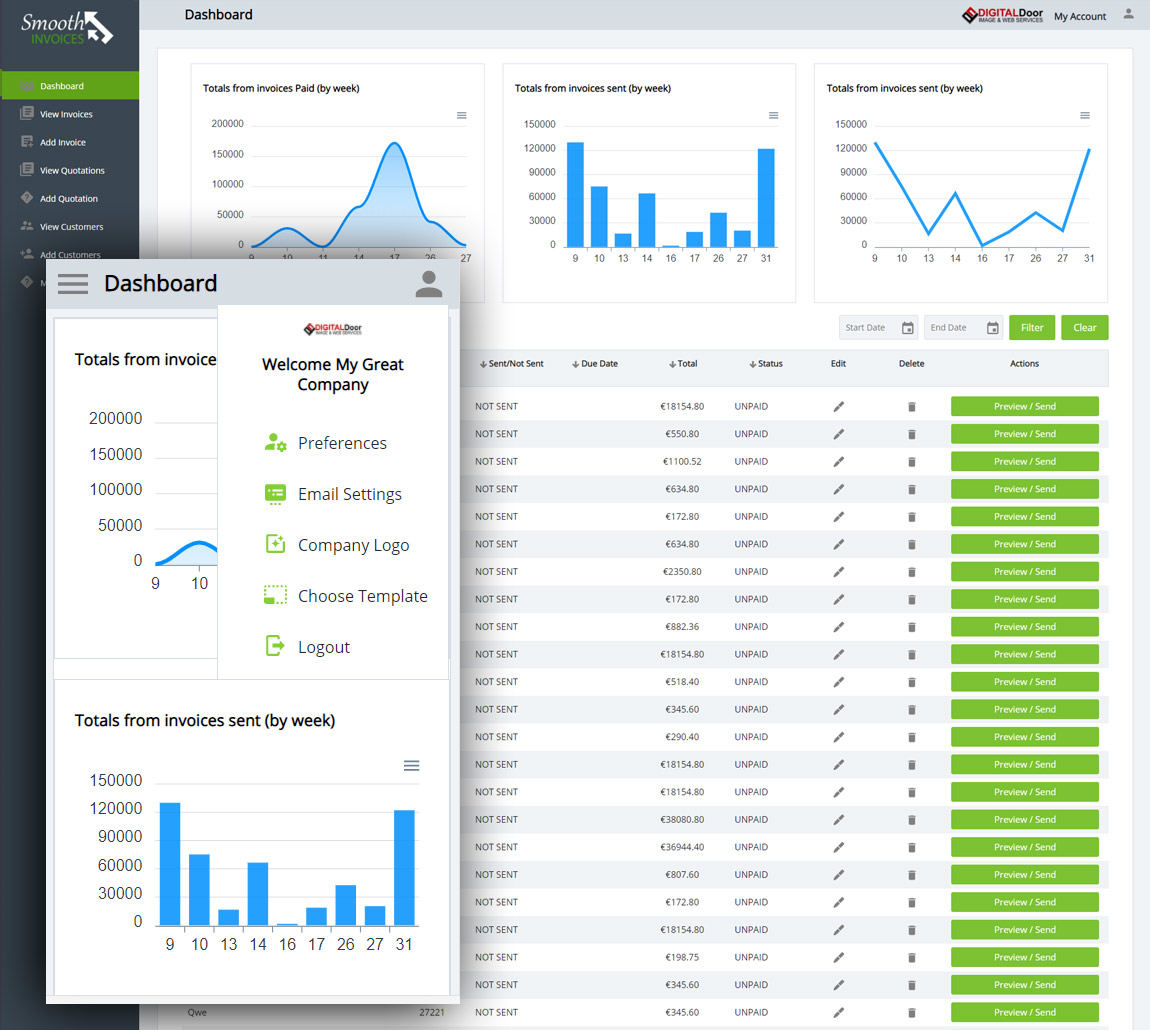The width and height of the screenshot is (1150, 1030).
Task: Sort the table by Status column
Action: [765, 364]
